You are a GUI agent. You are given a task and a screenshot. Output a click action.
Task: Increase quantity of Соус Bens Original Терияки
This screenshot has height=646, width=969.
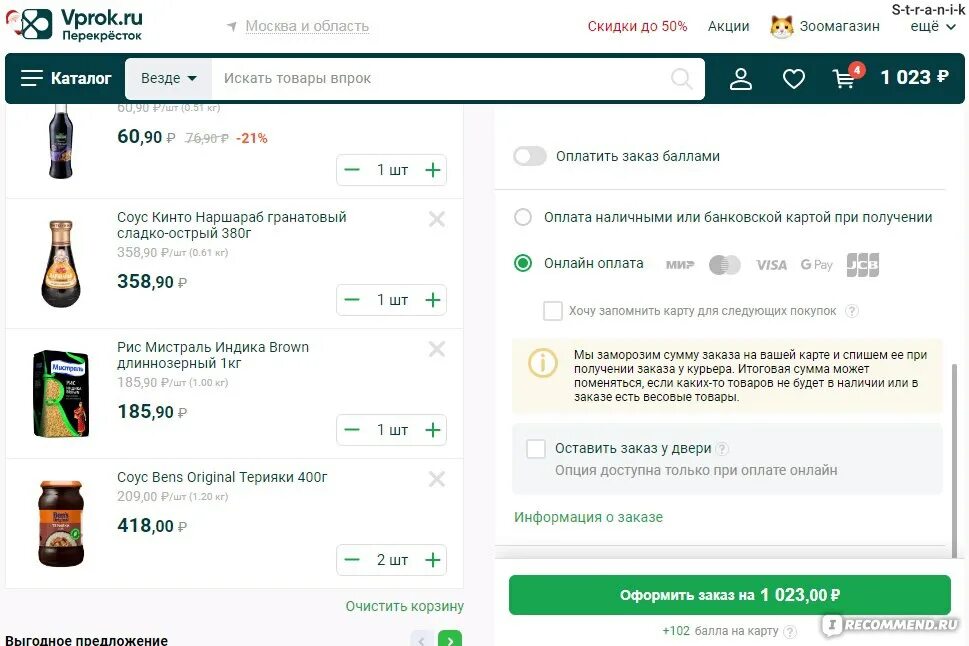click(433, 560)
